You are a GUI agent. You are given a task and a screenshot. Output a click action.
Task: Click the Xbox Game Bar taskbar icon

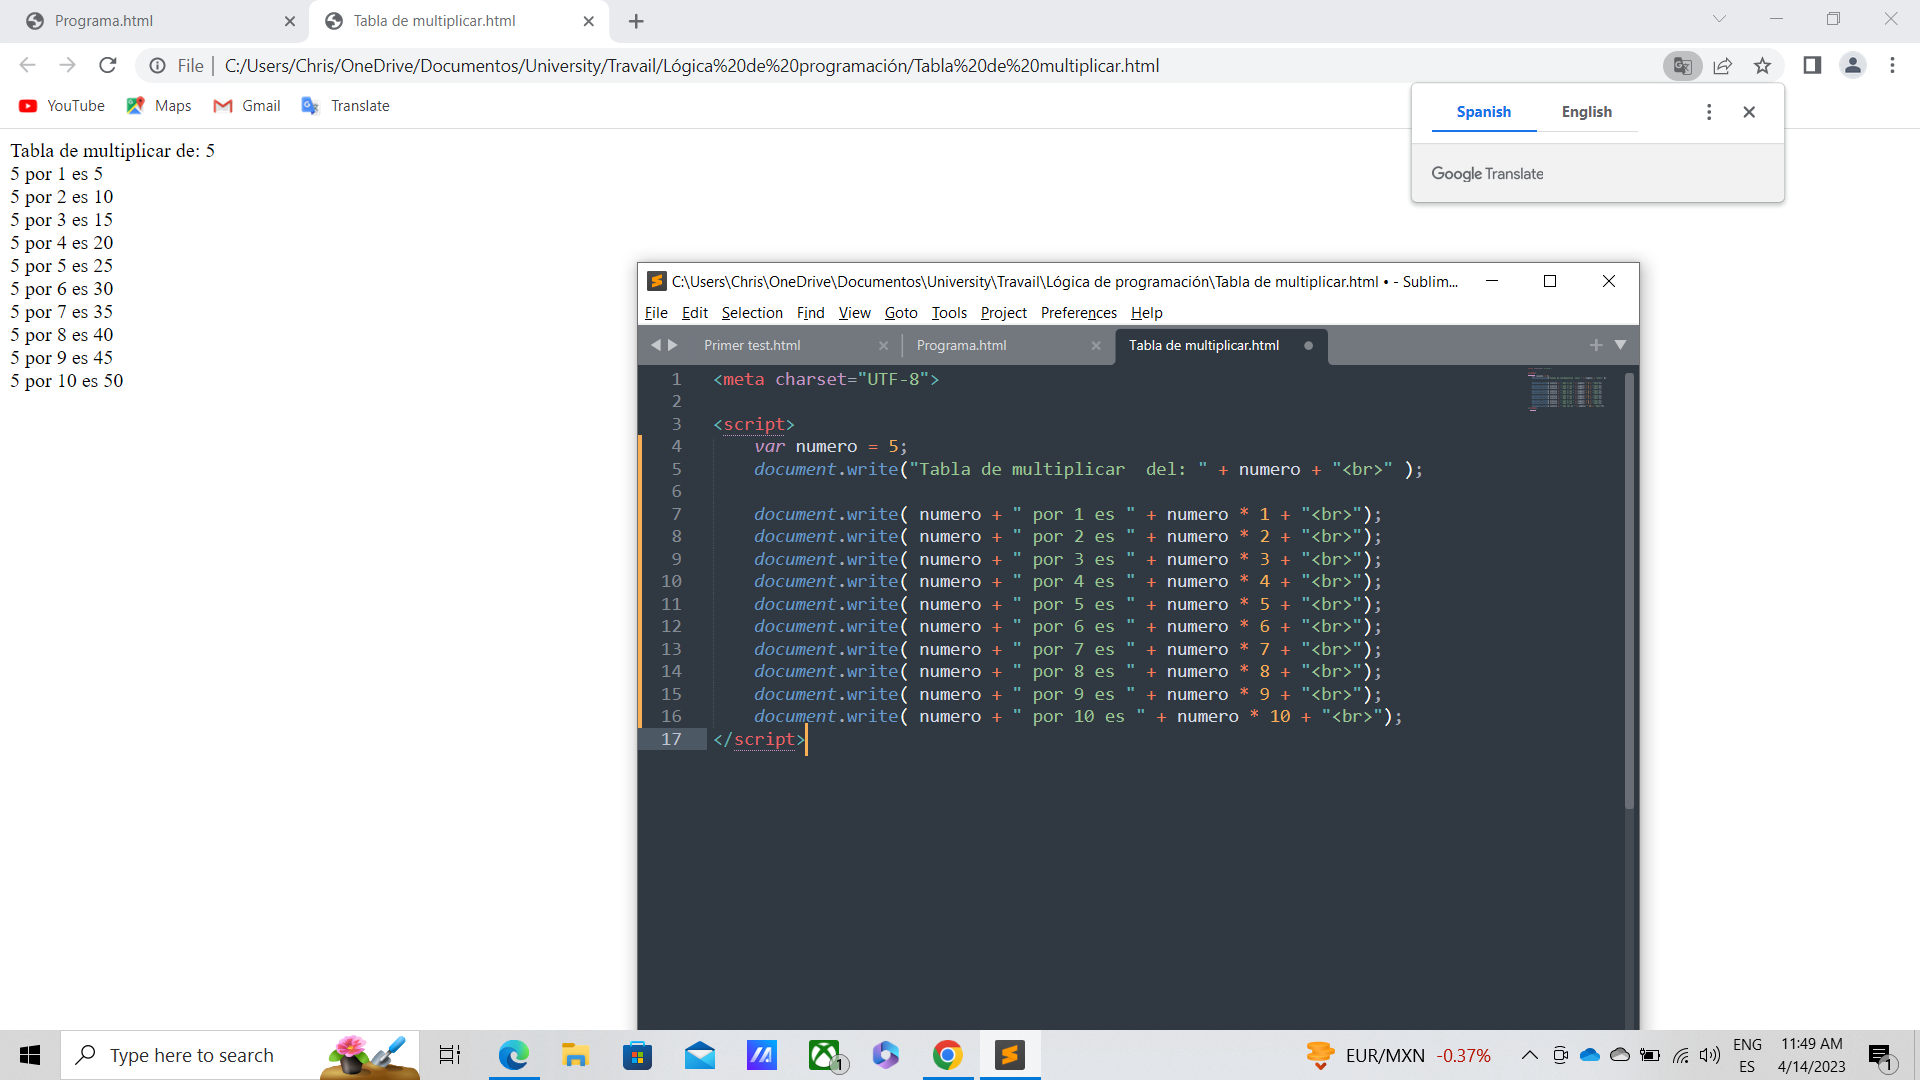[x=825, y=1054]
